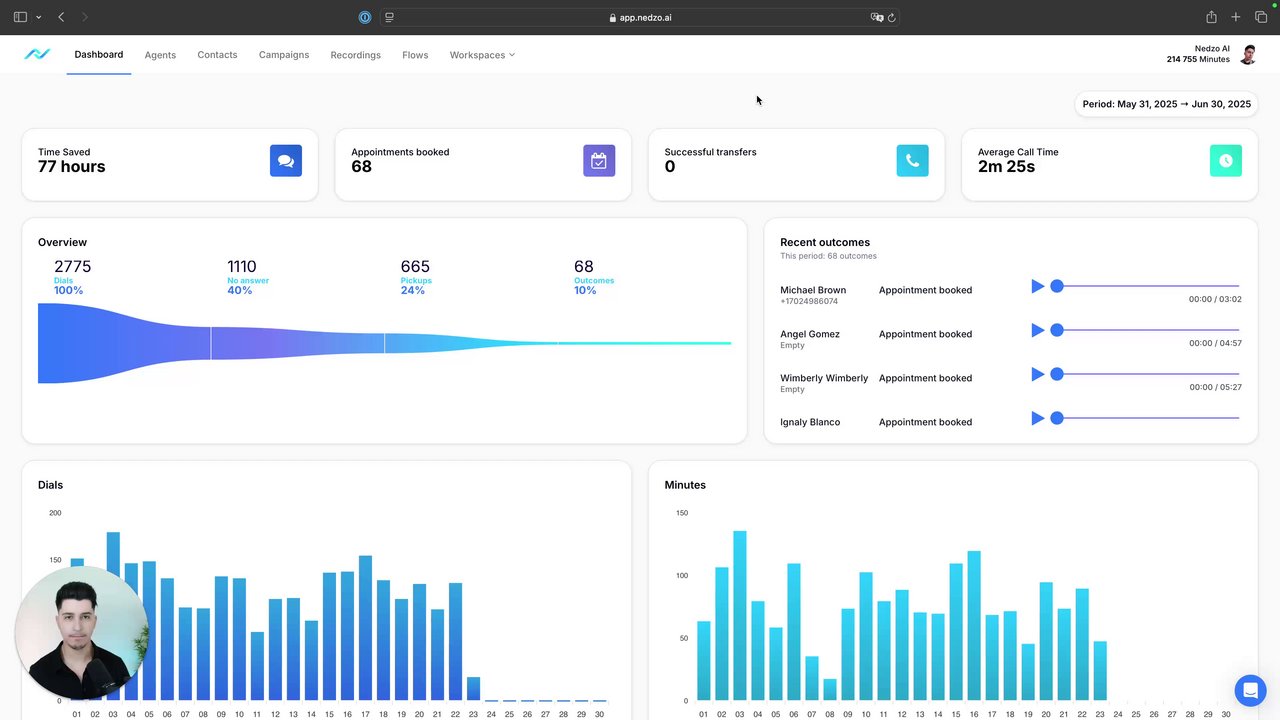Reload the current page
The height and width of the screenshot is (720, 1280).
(x=891, y=17)
